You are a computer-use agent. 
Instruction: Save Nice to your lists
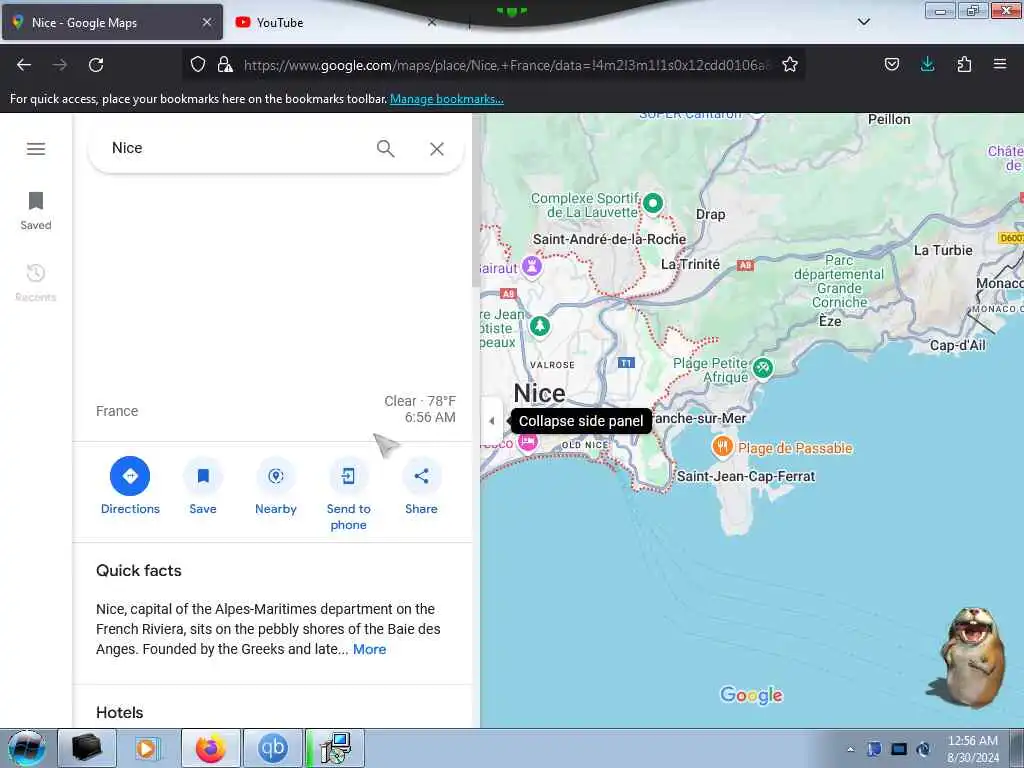tap(203, 486)
